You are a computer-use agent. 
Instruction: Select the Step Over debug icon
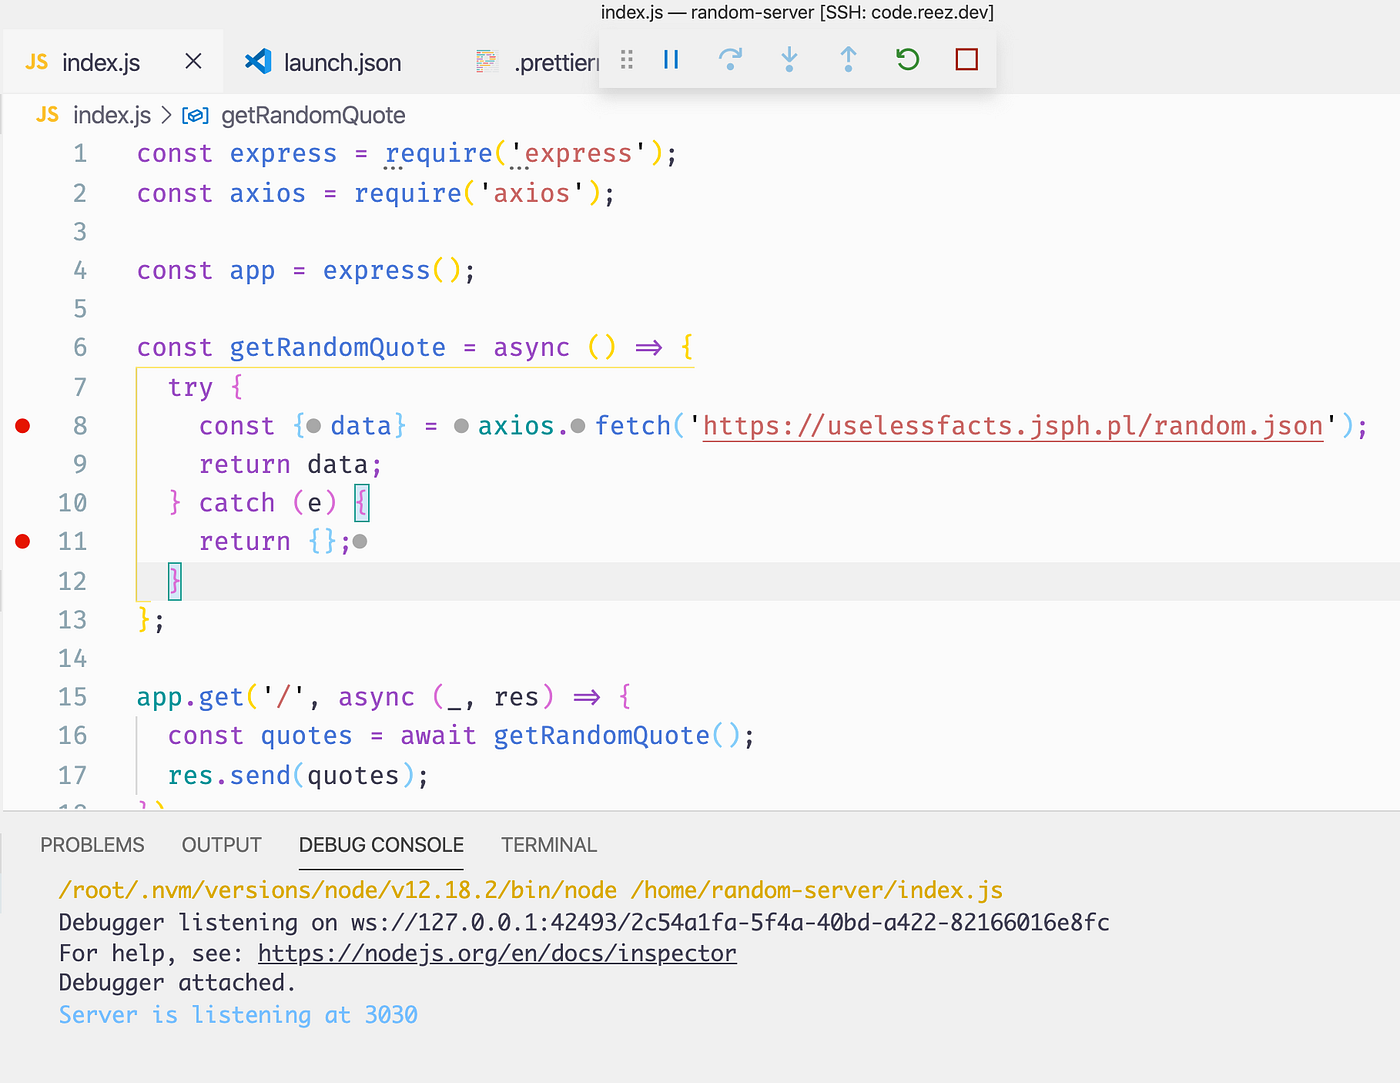(x=730, y=60)
